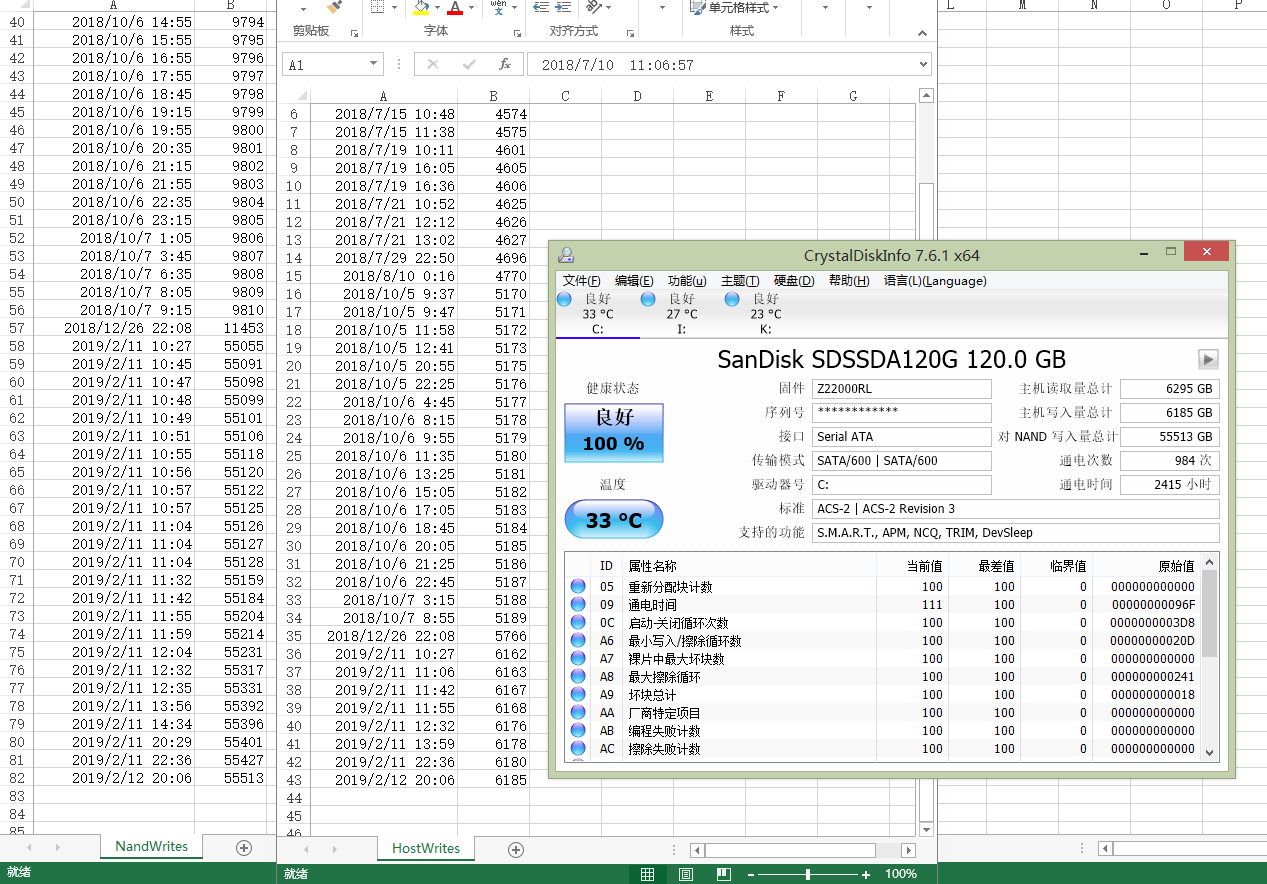Open the Name Box dropdown showing A1
Image resolution: width=1267 pixels, height=884 pixels.
pyautogui.click(x=374, y=64)
